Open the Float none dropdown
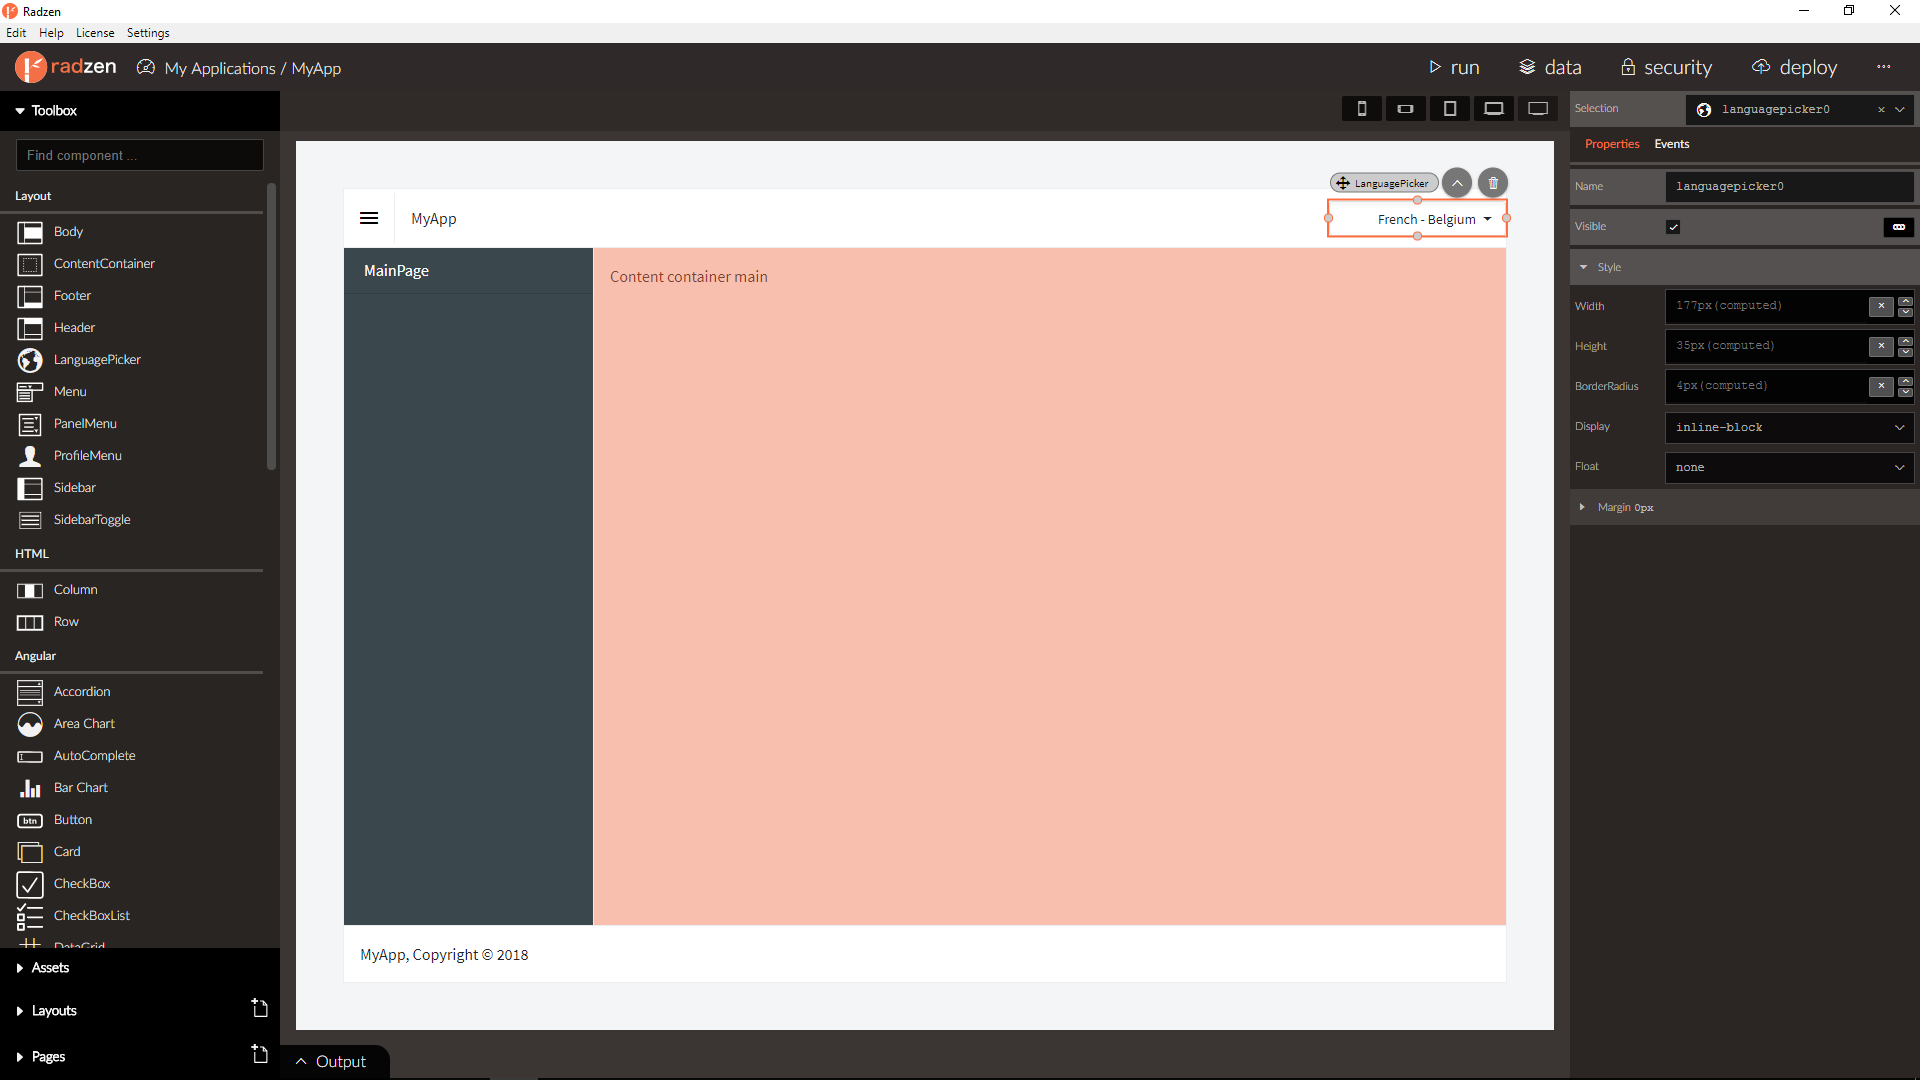Image resolution: width=1920 pixels, height=1080 pixels. 1790,467
